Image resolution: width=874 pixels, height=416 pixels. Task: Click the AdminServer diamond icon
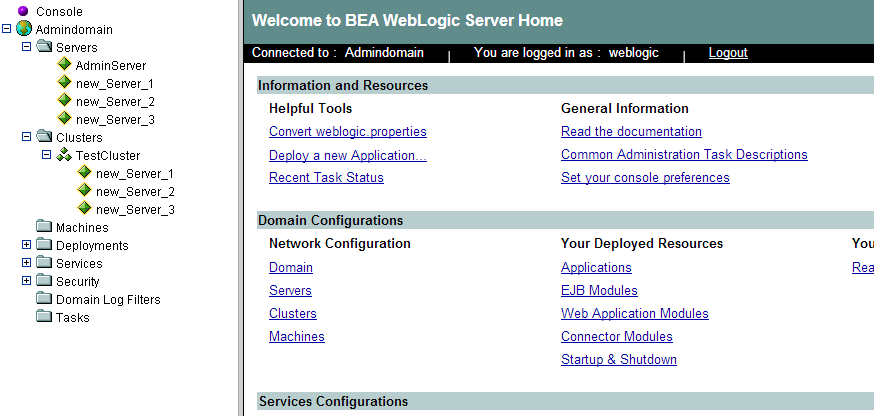[x=64, y=65]
